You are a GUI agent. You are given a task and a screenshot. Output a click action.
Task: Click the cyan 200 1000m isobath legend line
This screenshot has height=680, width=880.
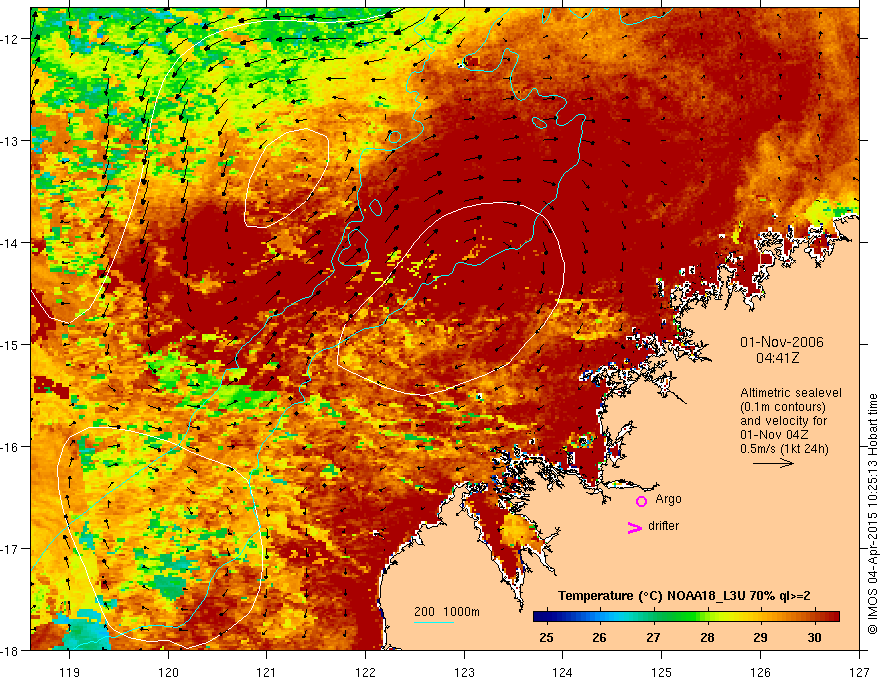pos(434,622)
